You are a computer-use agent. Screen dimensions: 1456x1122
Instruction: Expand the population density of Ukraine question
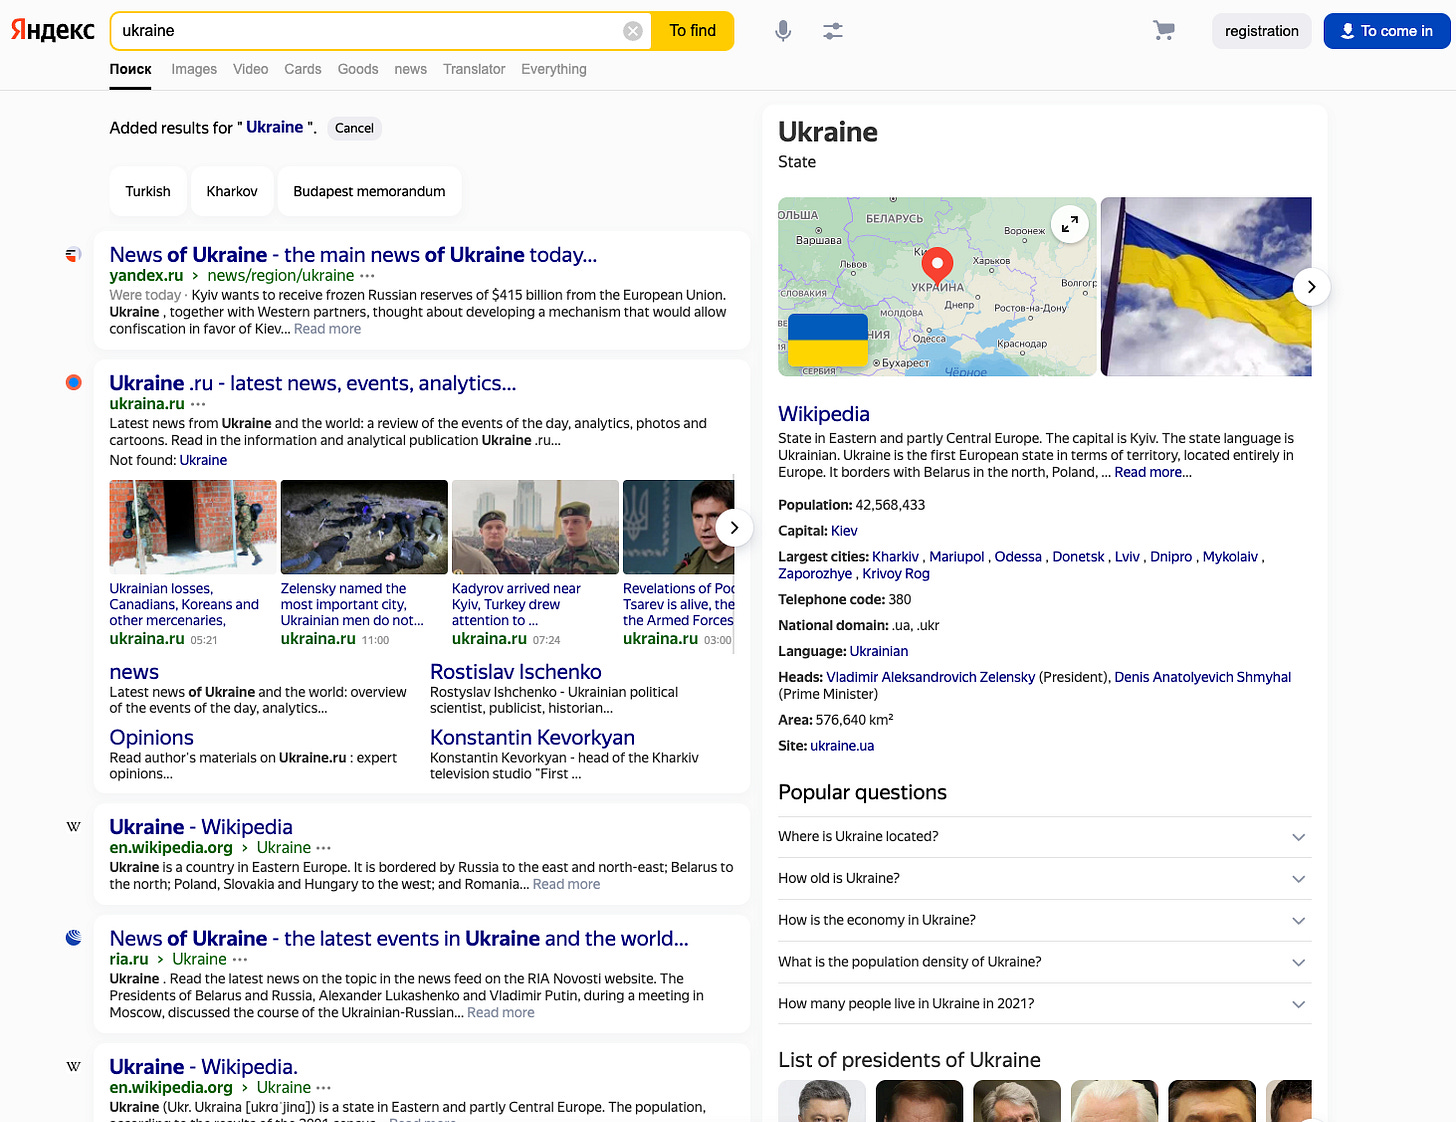point(1044,962)
